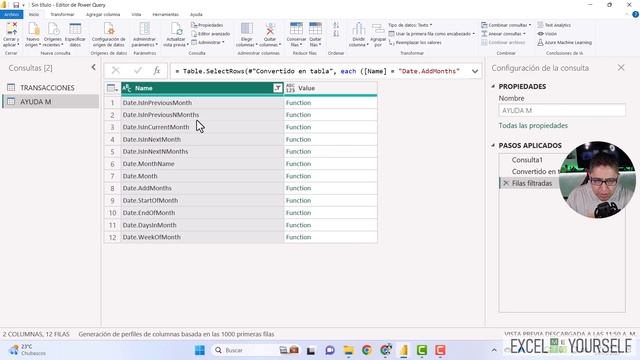The image size is (640, 360).
Task: Click Quitar filas icon
Action: (x=315, y=29)
